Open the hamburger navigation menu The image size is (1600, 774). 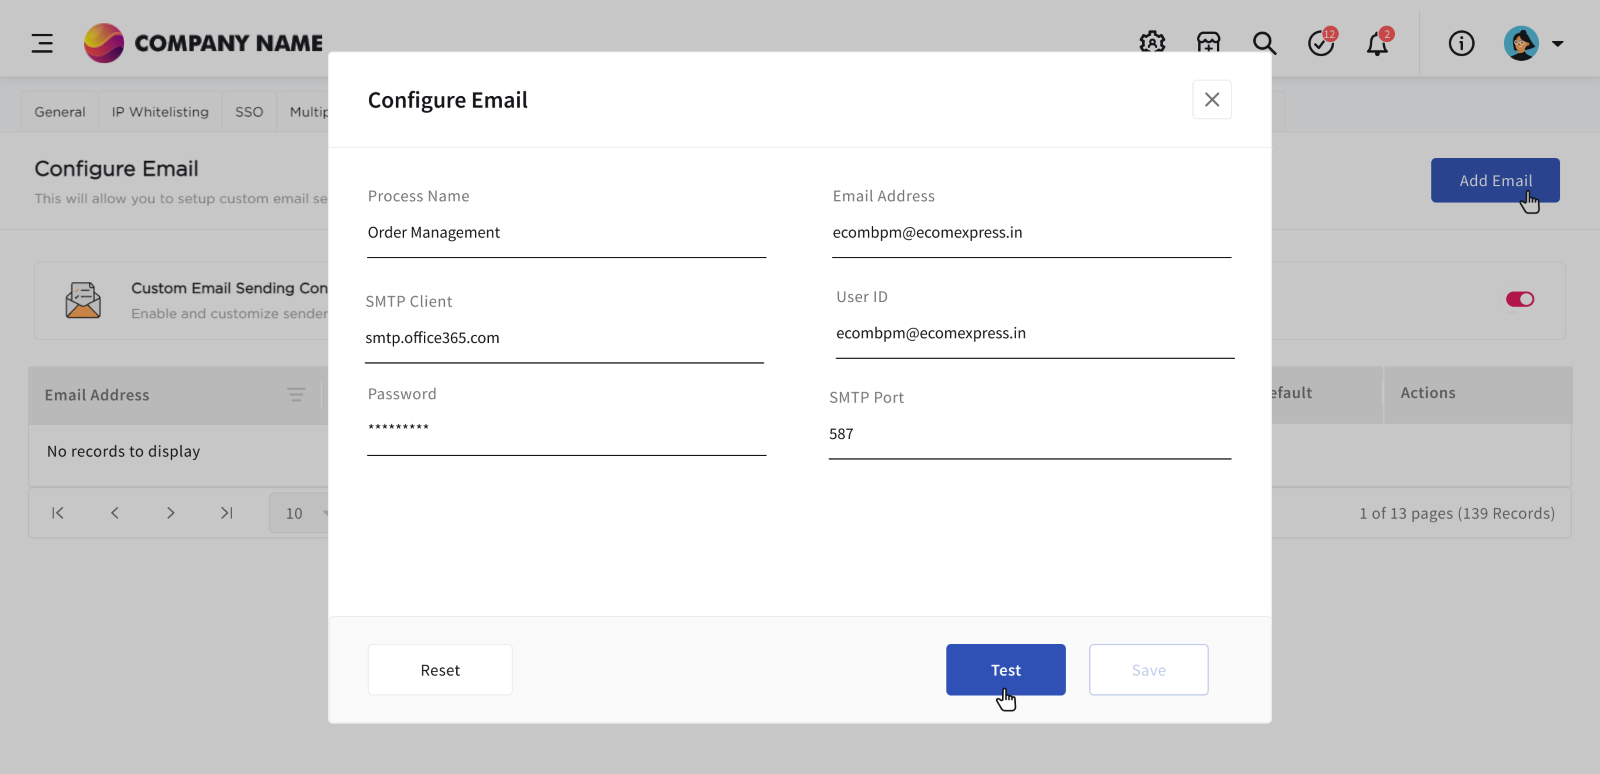42,43
